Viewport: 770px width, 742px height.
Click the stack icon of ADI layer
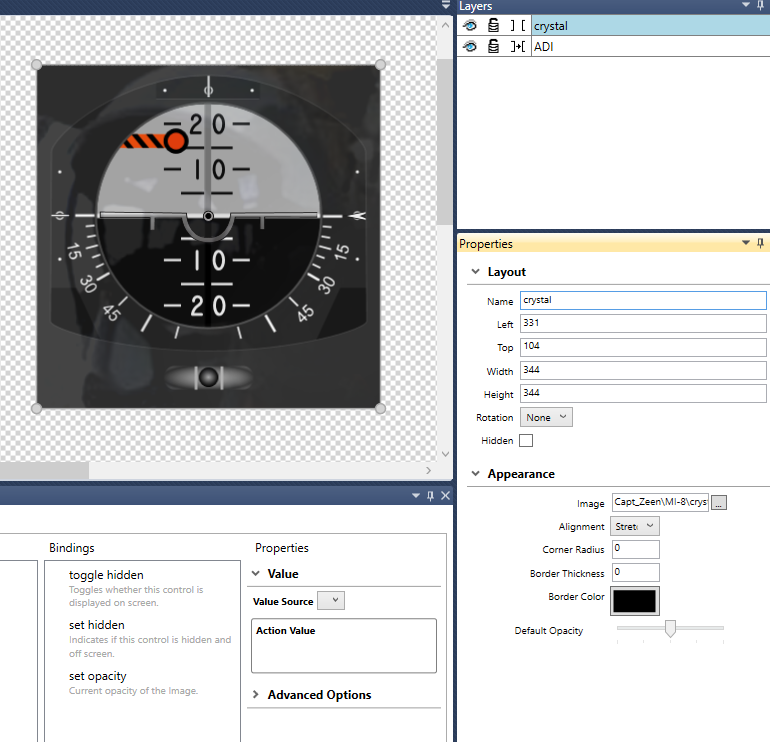click(494, 47)
